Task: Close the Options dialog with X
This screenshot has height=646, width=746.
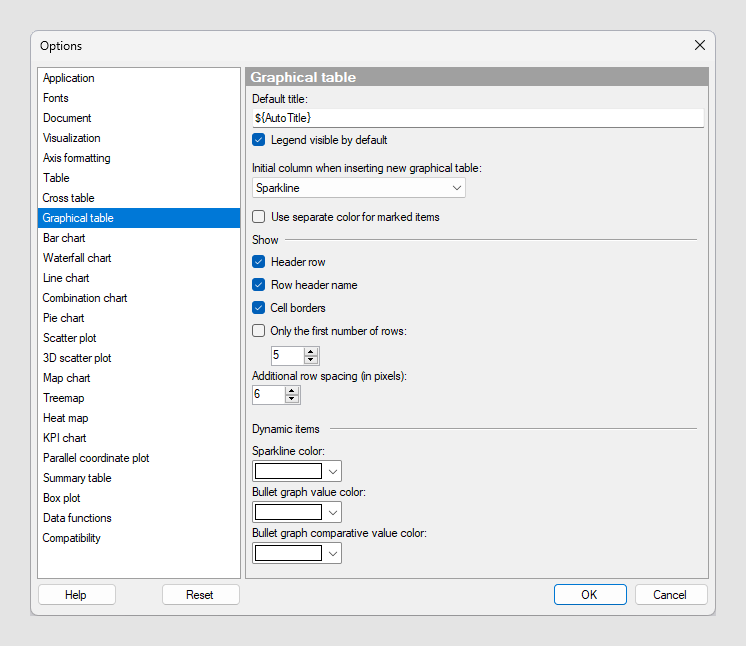Action: tap(699, 45)
